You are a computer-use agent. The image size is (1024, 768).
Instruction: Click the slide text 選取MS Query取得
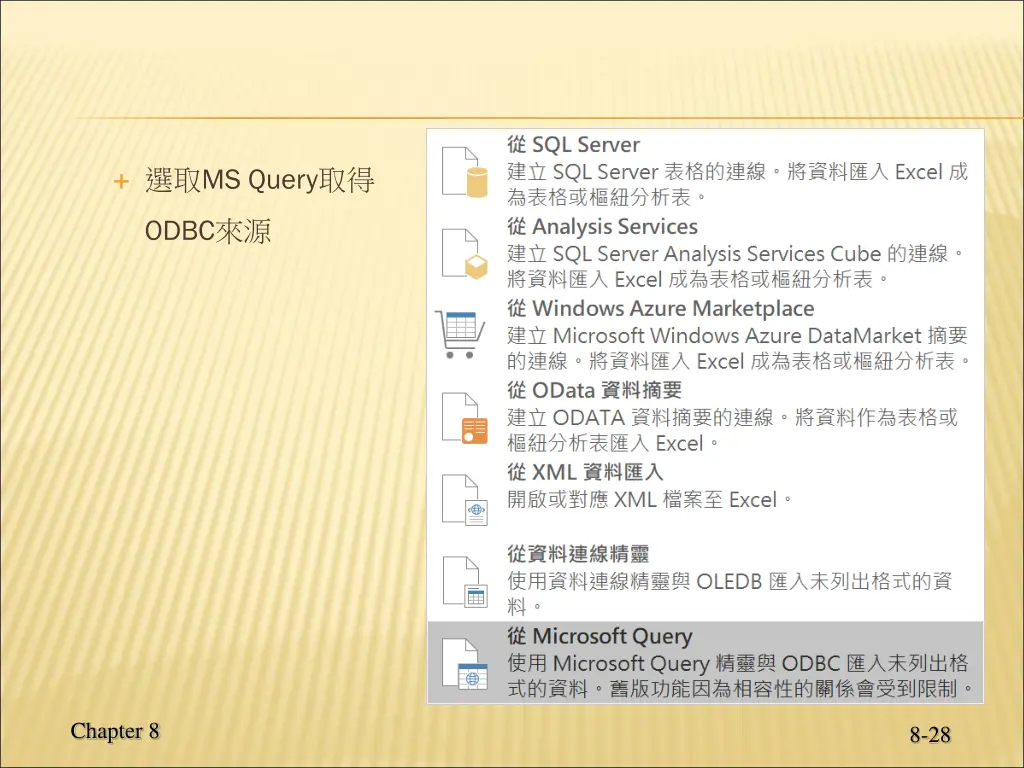[259, 180]
